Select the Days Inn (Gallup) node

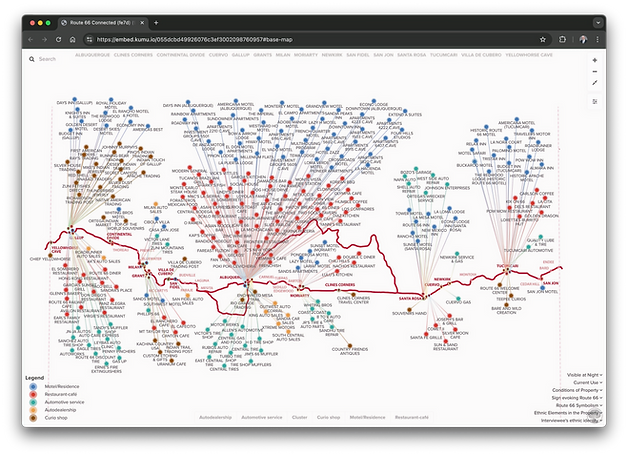pyautogui.click(x=74, y=99)
